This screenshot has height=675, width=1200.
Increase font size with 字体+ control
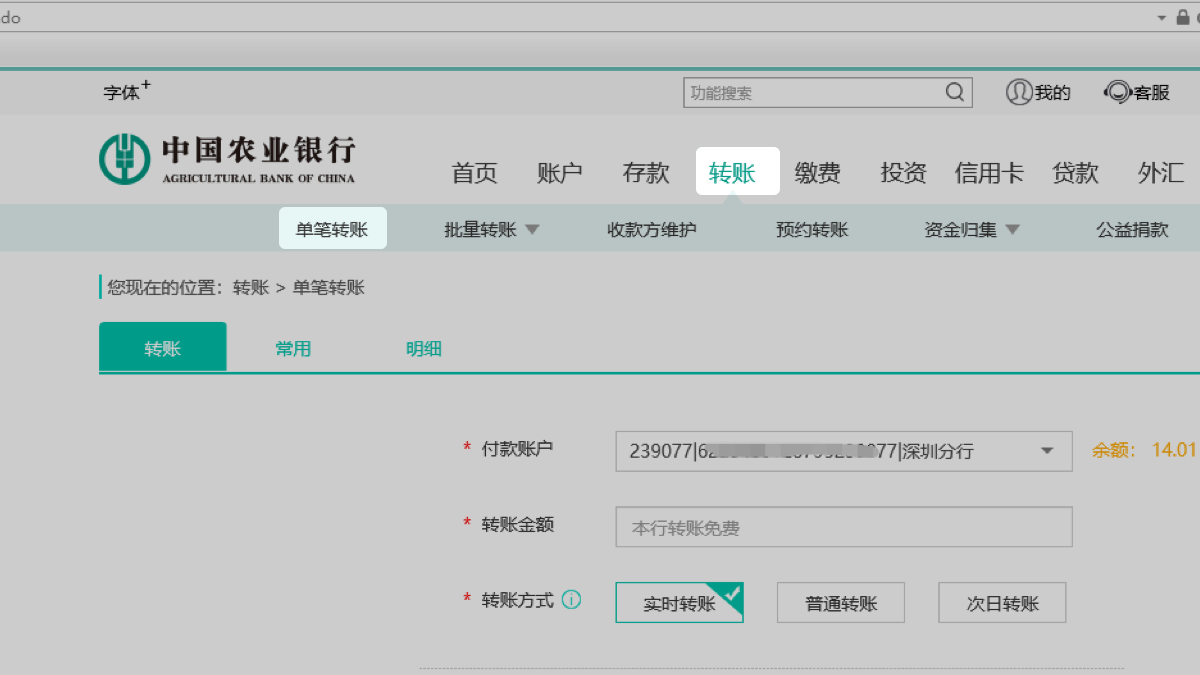(x=127, y=91)
